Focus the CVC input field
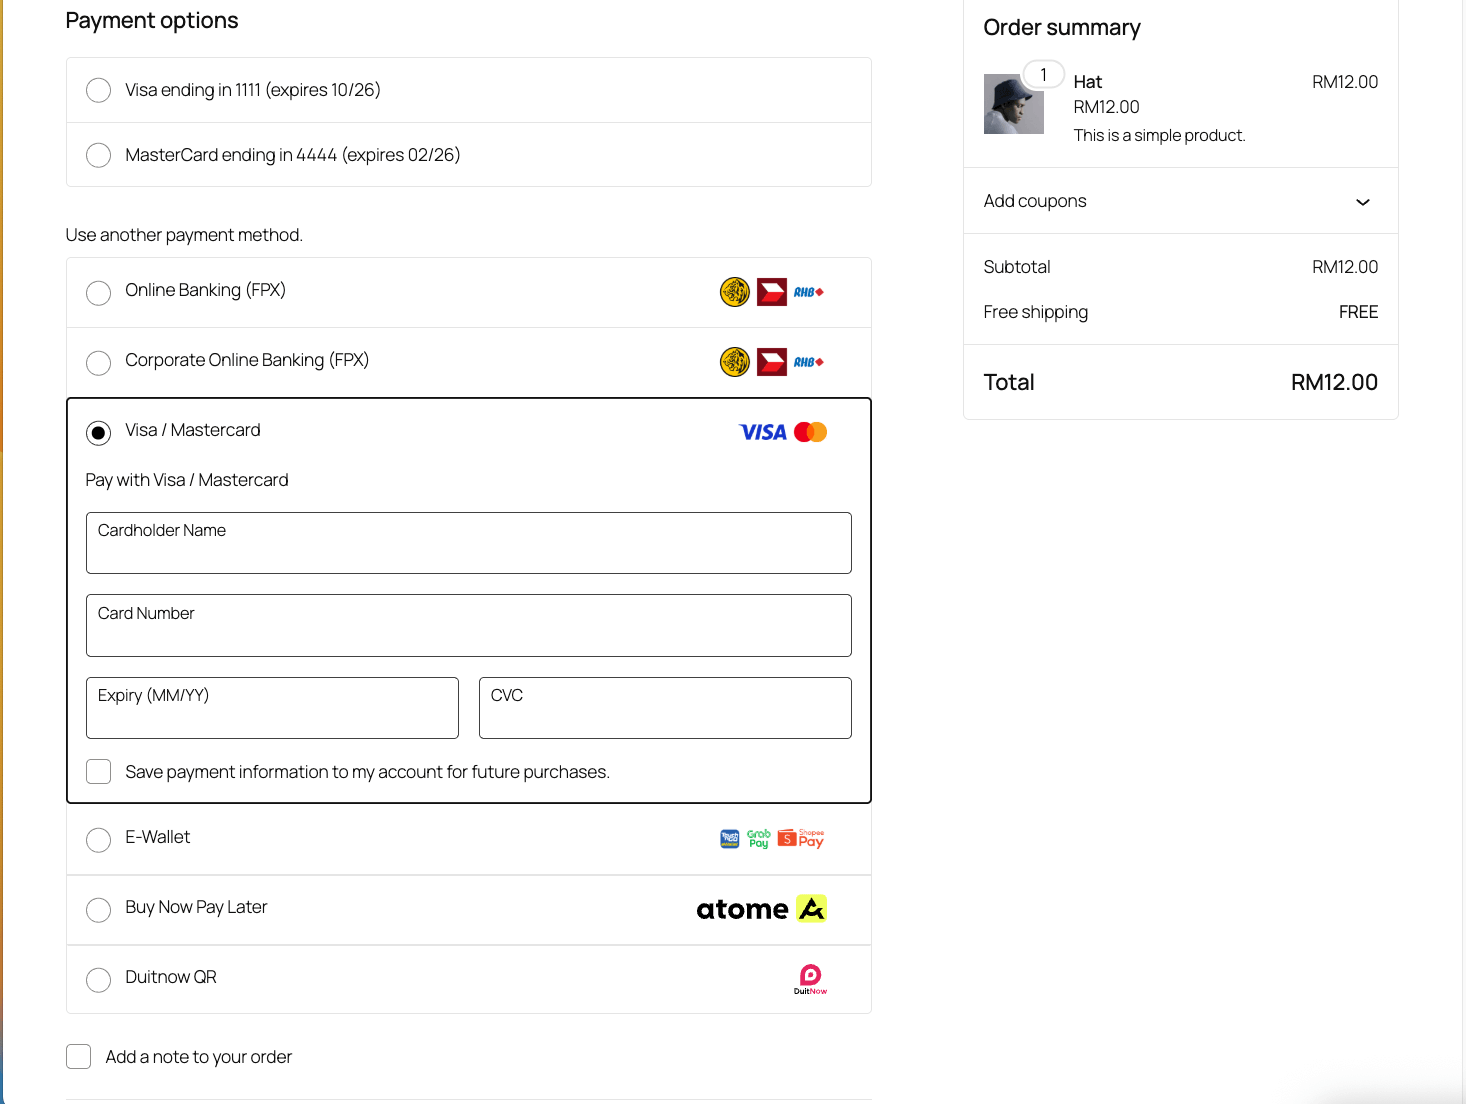 tap(665, 708)
